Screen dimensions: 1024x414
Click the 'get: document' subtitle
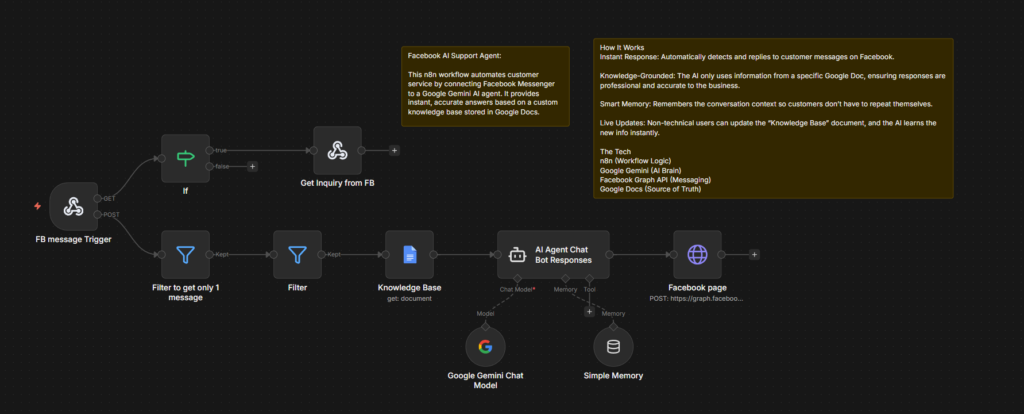point(409,298)
